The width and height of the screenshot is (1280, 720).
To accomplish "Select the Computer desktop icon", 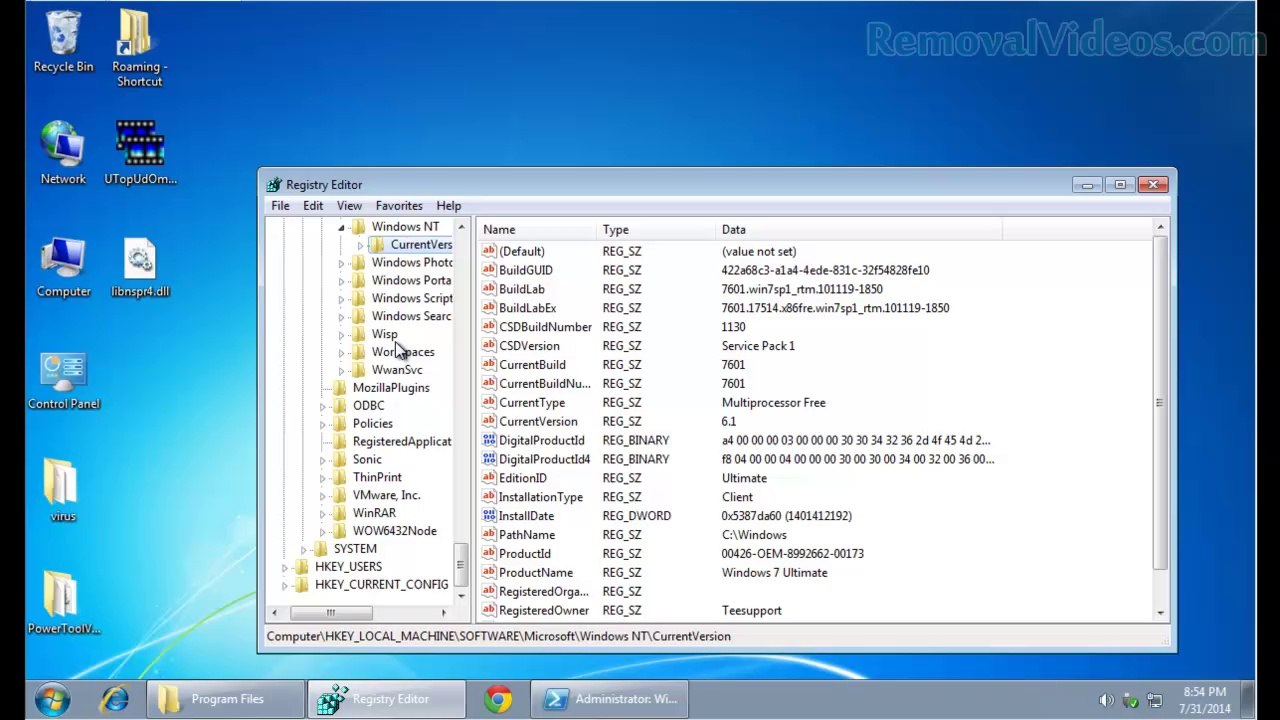I will [x=63, y=267].
